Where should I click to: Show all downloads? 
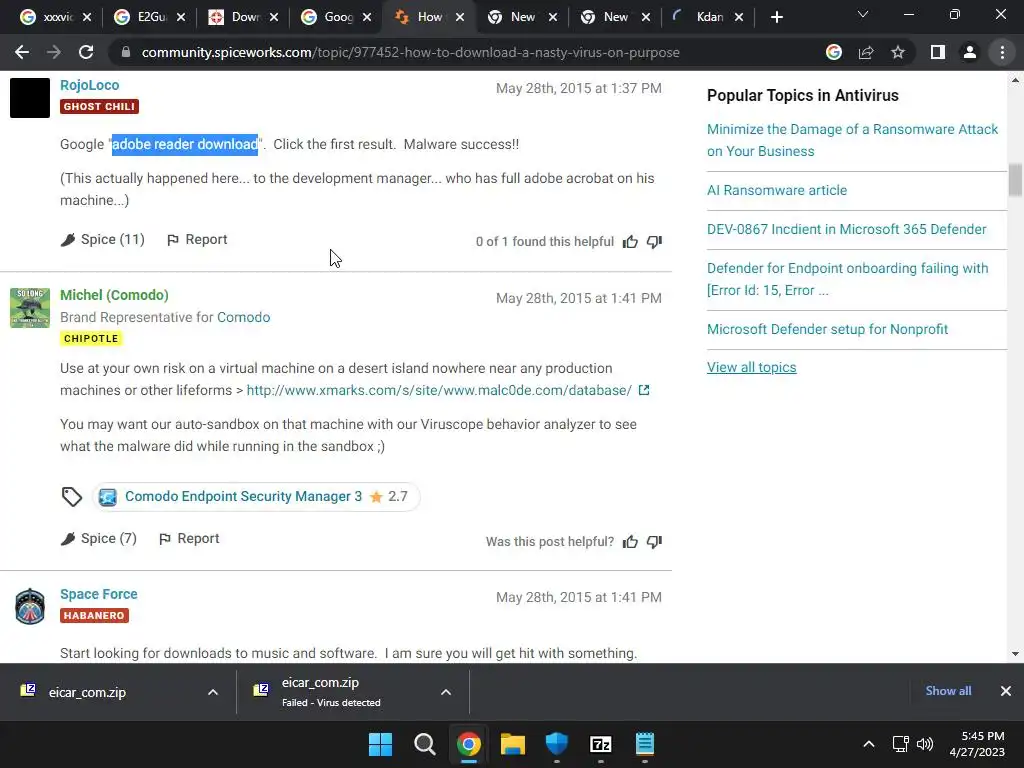[948, 691]
